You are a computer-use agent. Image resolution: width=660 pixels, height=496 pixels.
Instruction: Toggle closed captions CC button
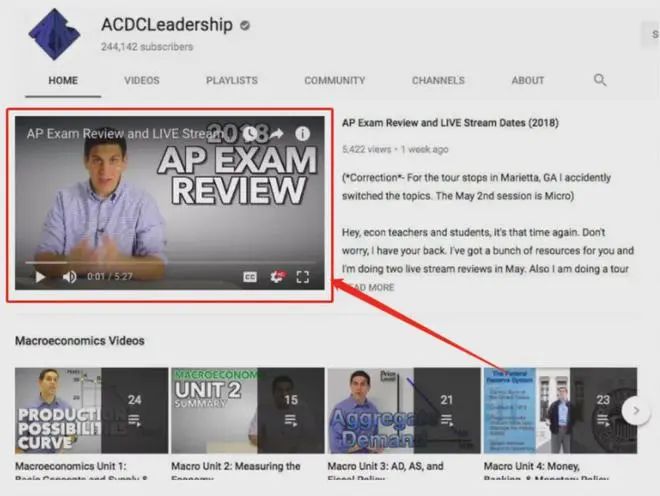pos(250,277)
